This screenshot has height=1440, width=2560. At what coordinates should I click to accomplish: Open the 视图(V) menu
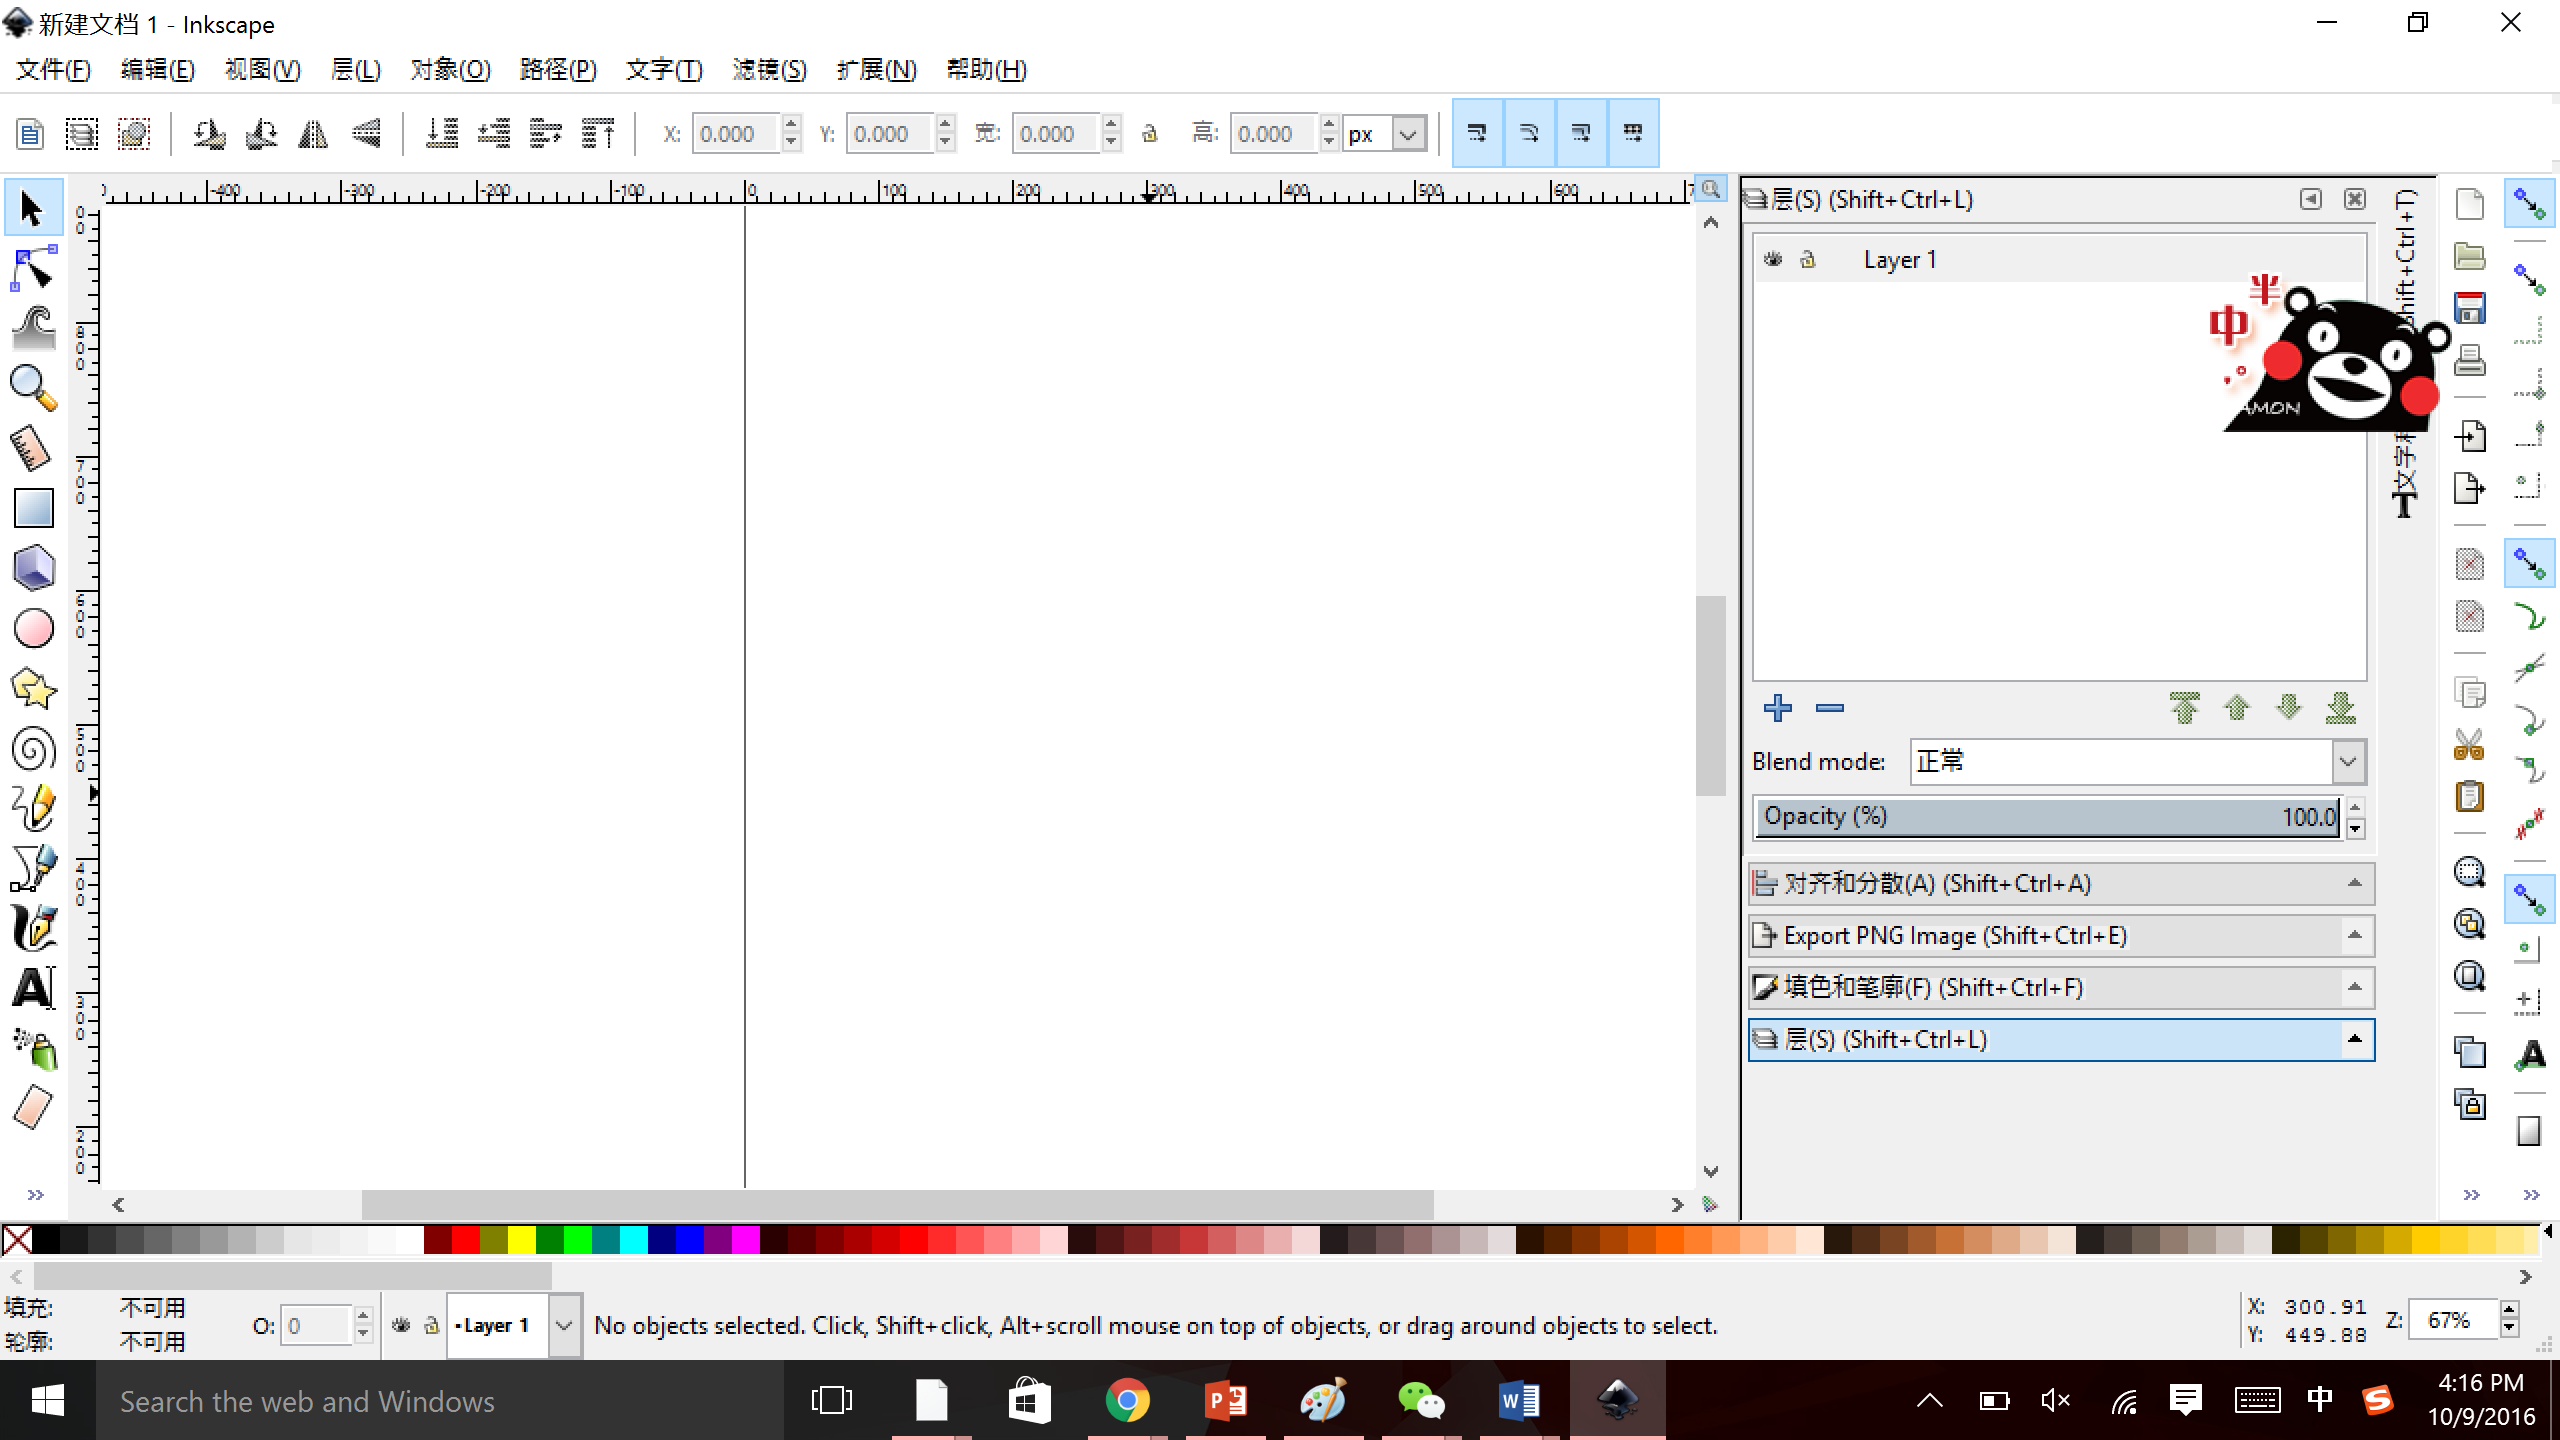coord(262,69)
